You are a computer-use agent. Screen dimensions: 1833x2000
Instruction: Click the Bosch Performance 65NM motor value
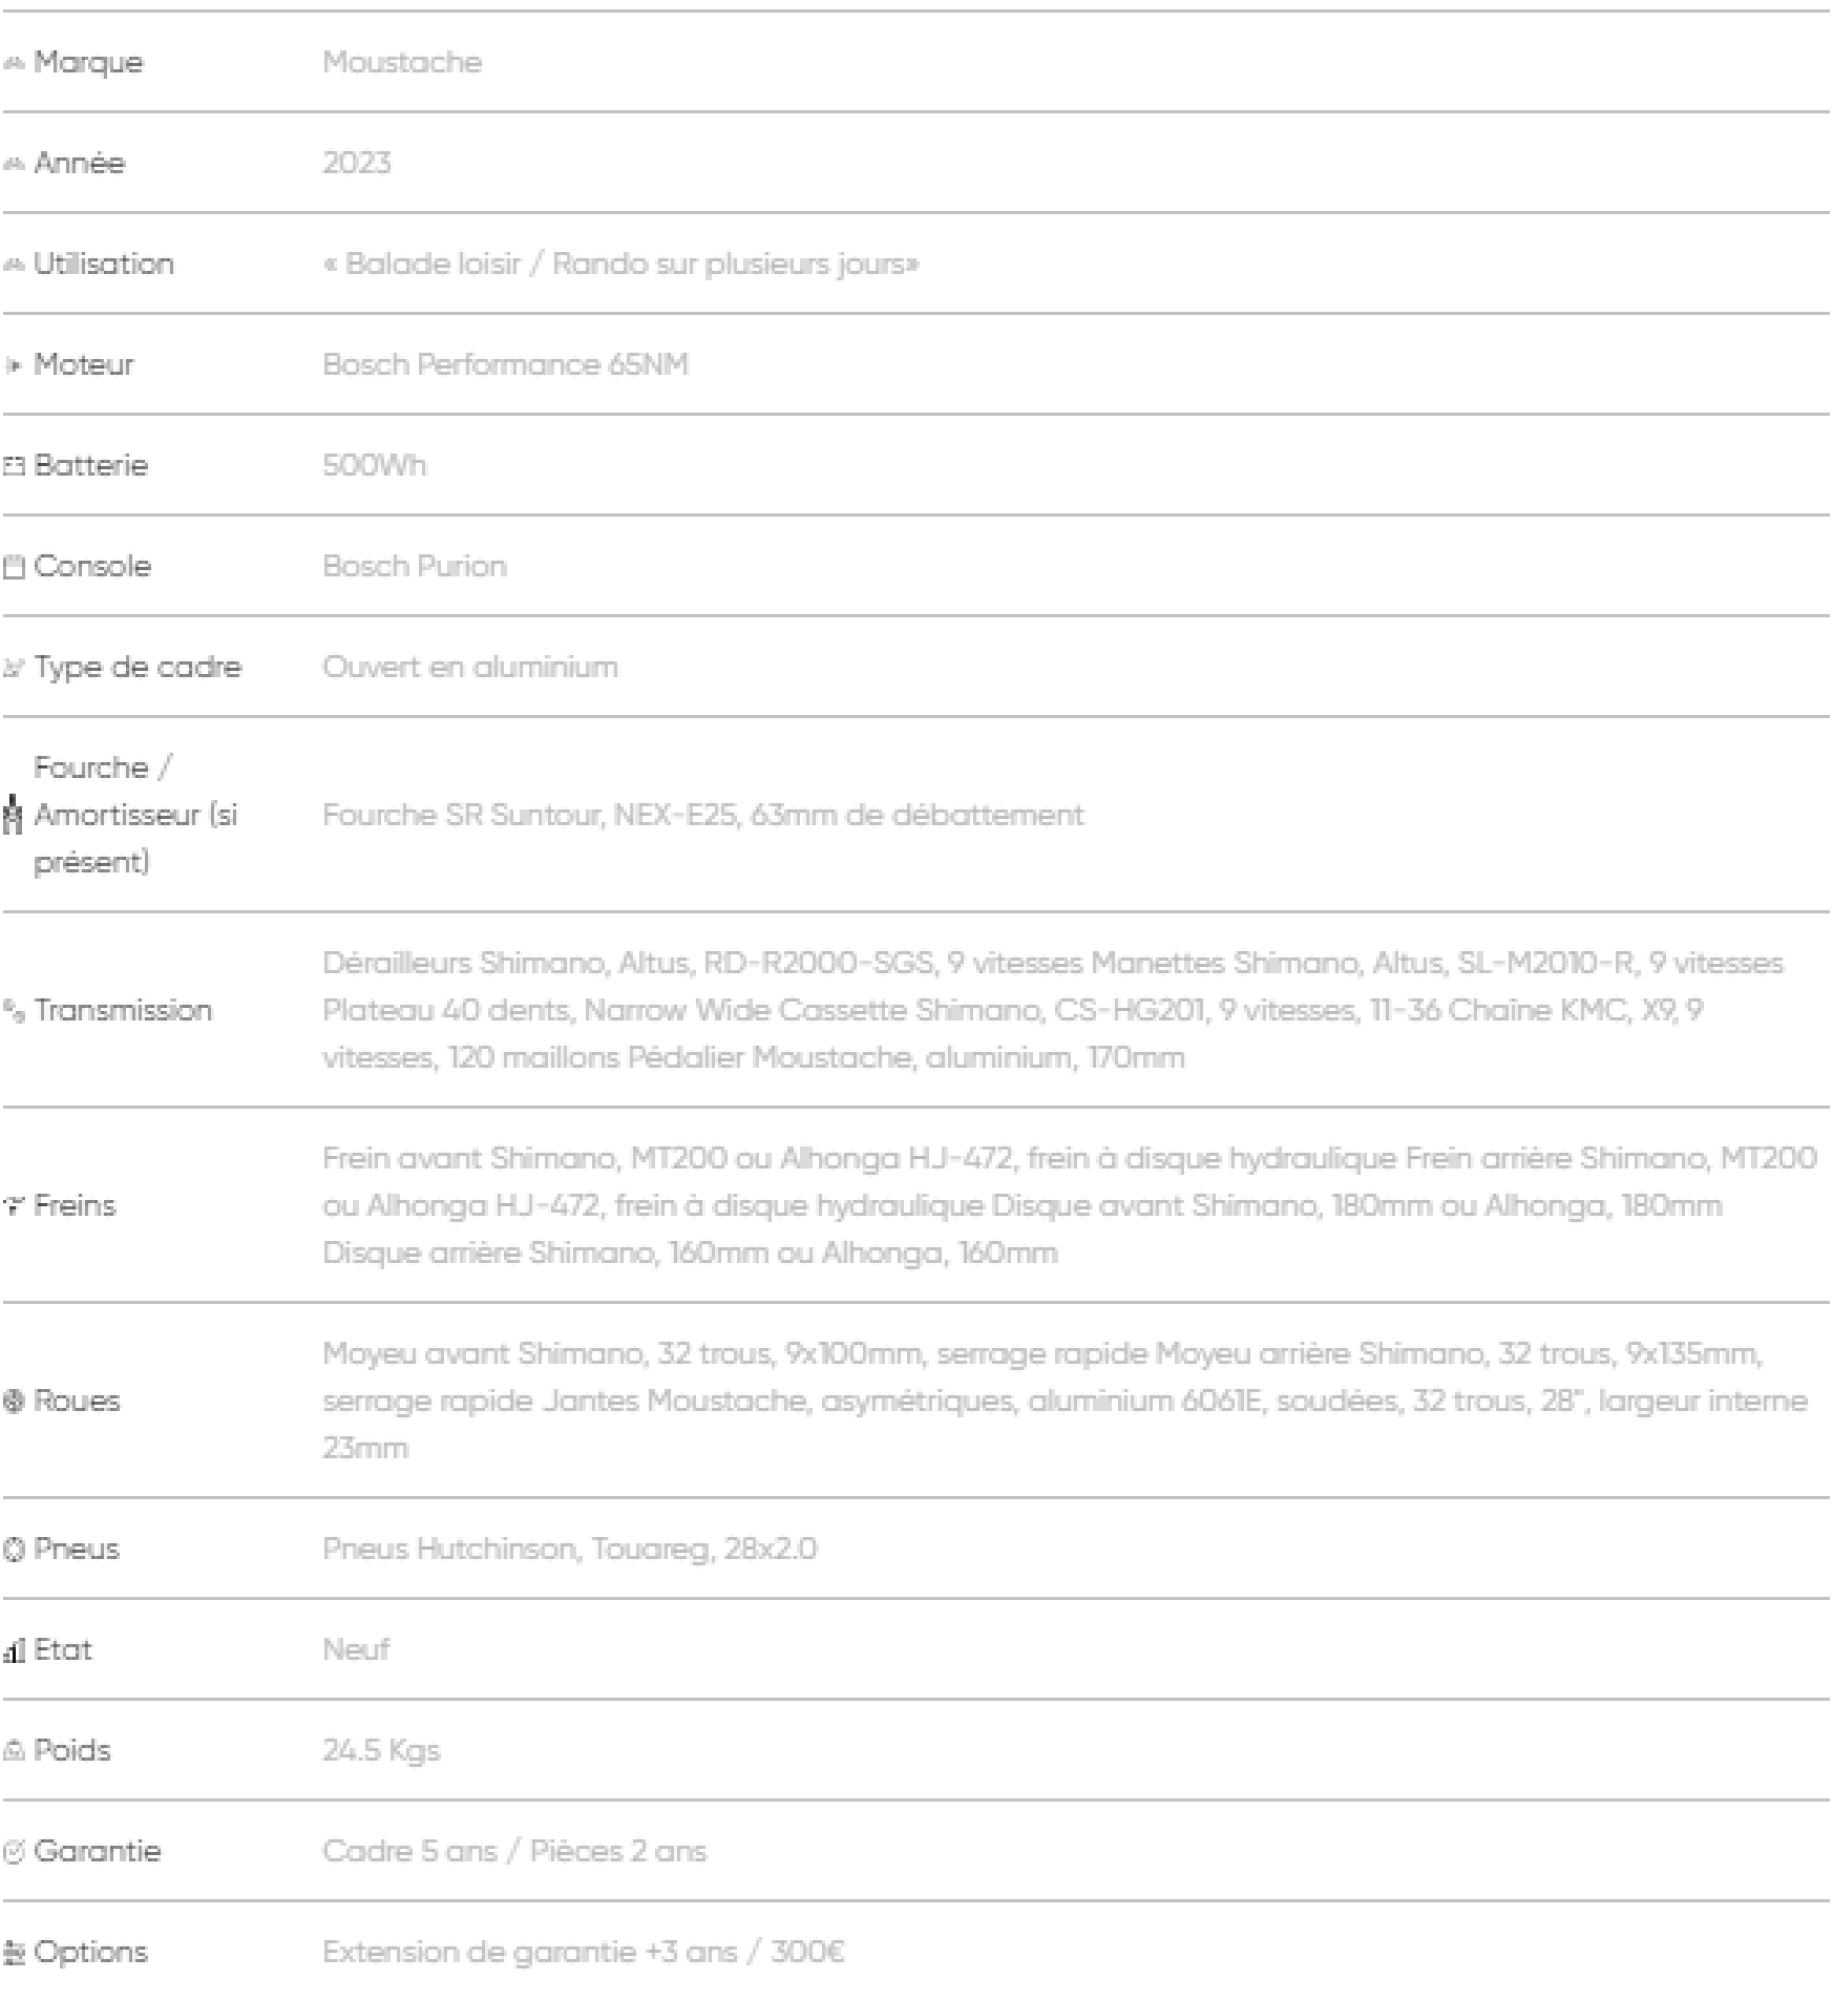pyautogui.click(x=505, y=365)
